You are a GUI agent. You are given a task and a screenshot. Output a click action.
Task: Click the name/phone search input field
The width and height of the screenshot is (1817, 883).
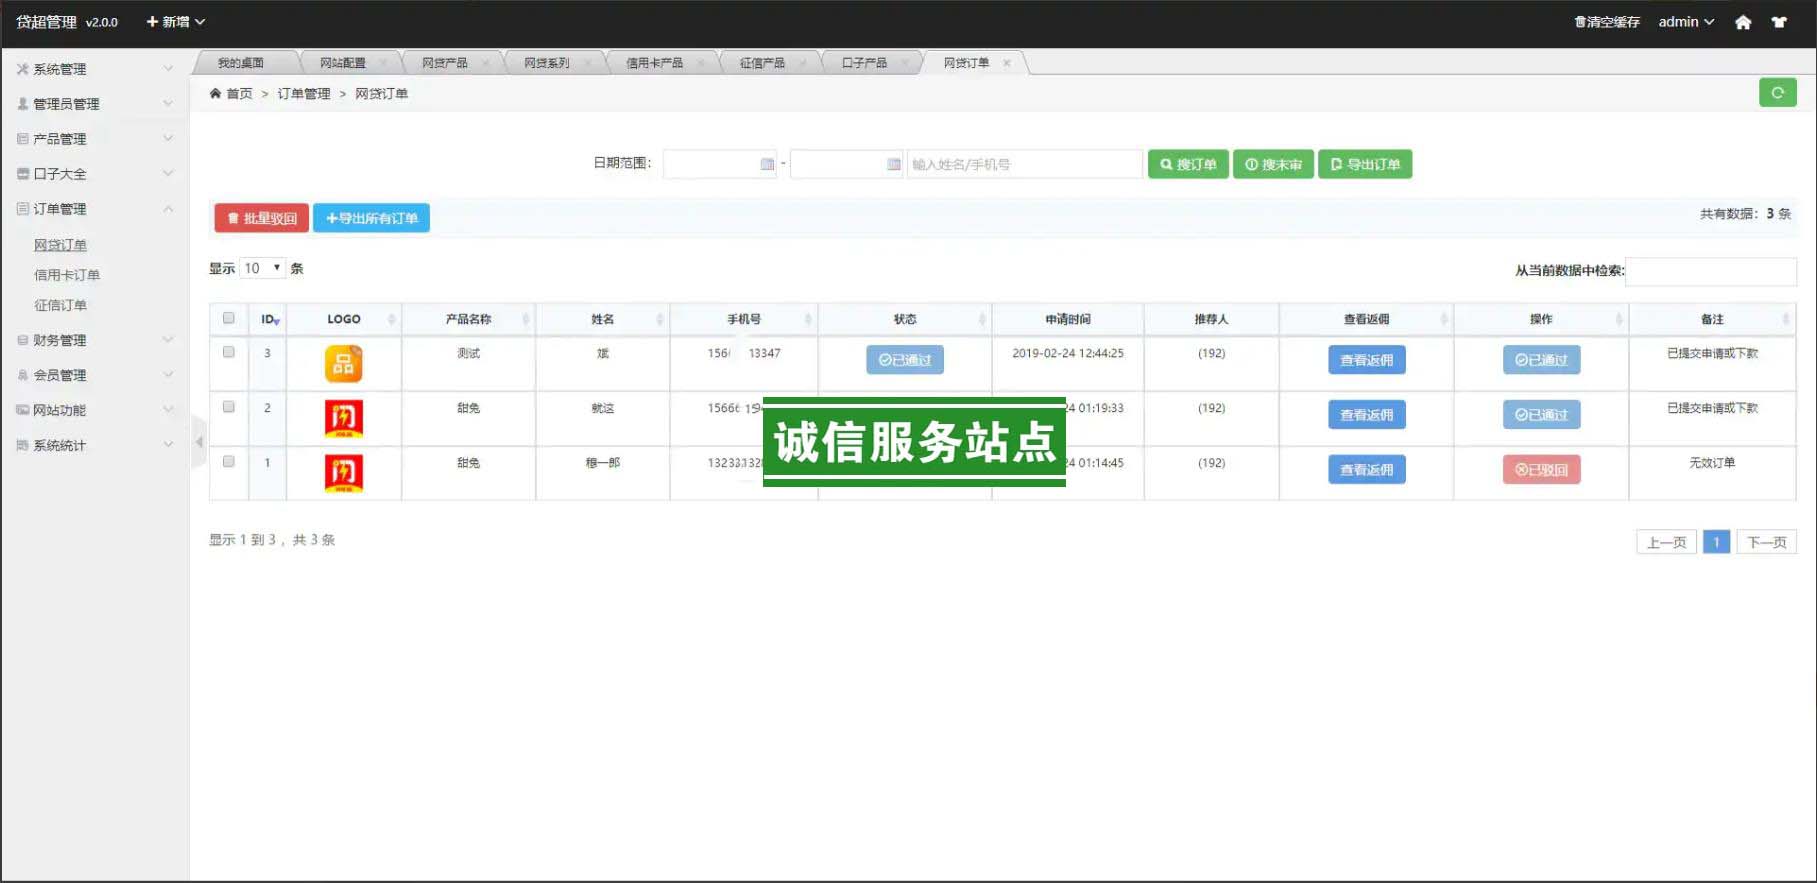pos(1023,164)
